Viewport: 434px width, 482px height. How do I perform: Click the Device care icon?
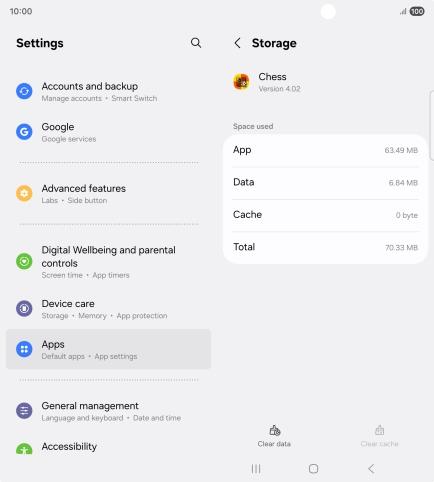tap(24, 309)
